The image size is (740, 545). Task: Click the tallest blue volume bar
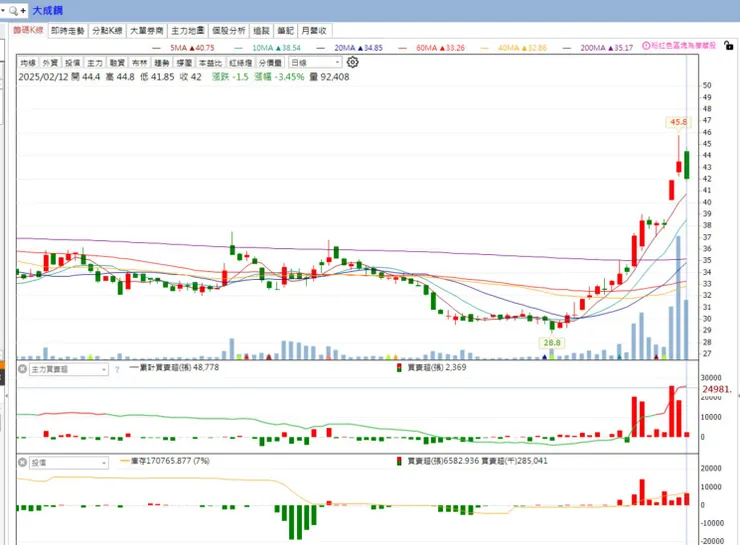[x=678, y=297]
